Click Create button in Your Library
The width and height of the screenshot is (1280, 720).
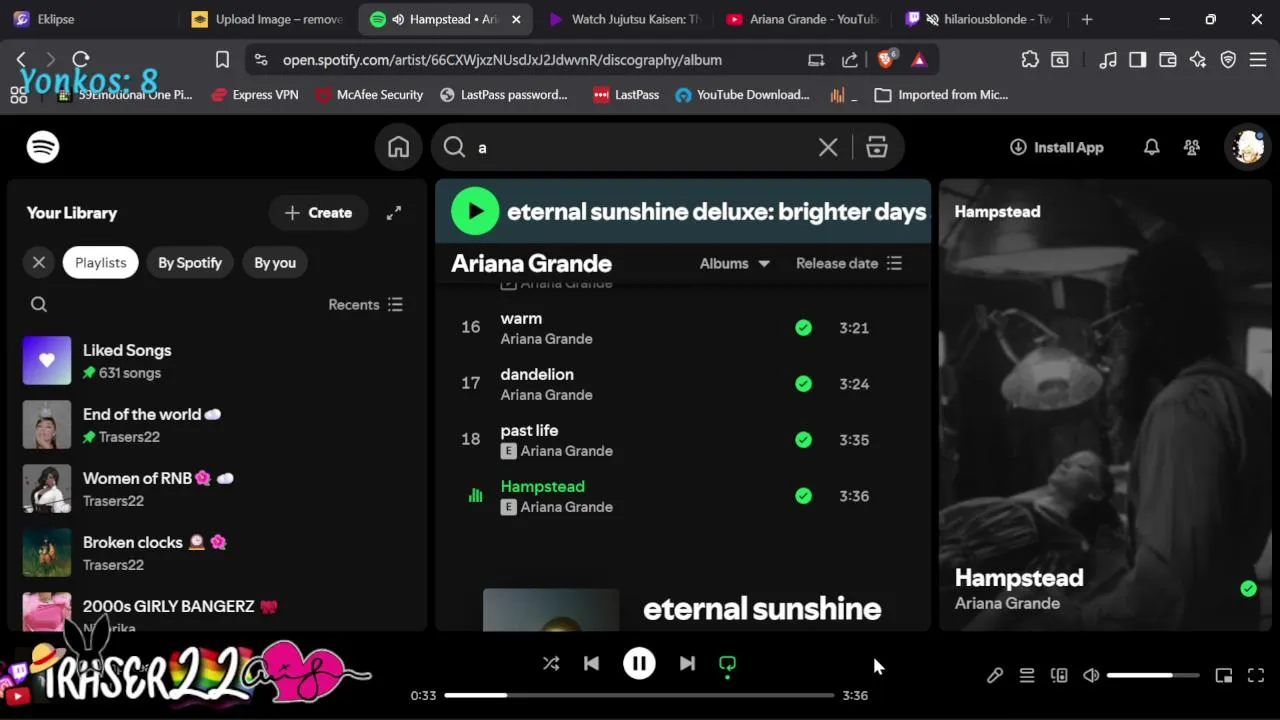[318, 213]
